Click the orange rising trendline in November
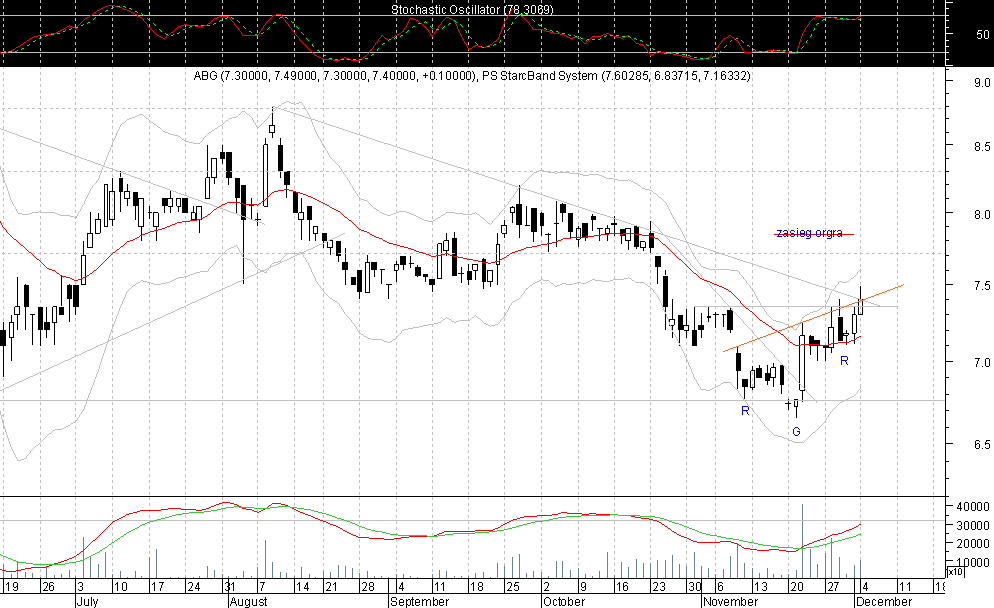Screen dimensions: 994x608 pos(813,318)
